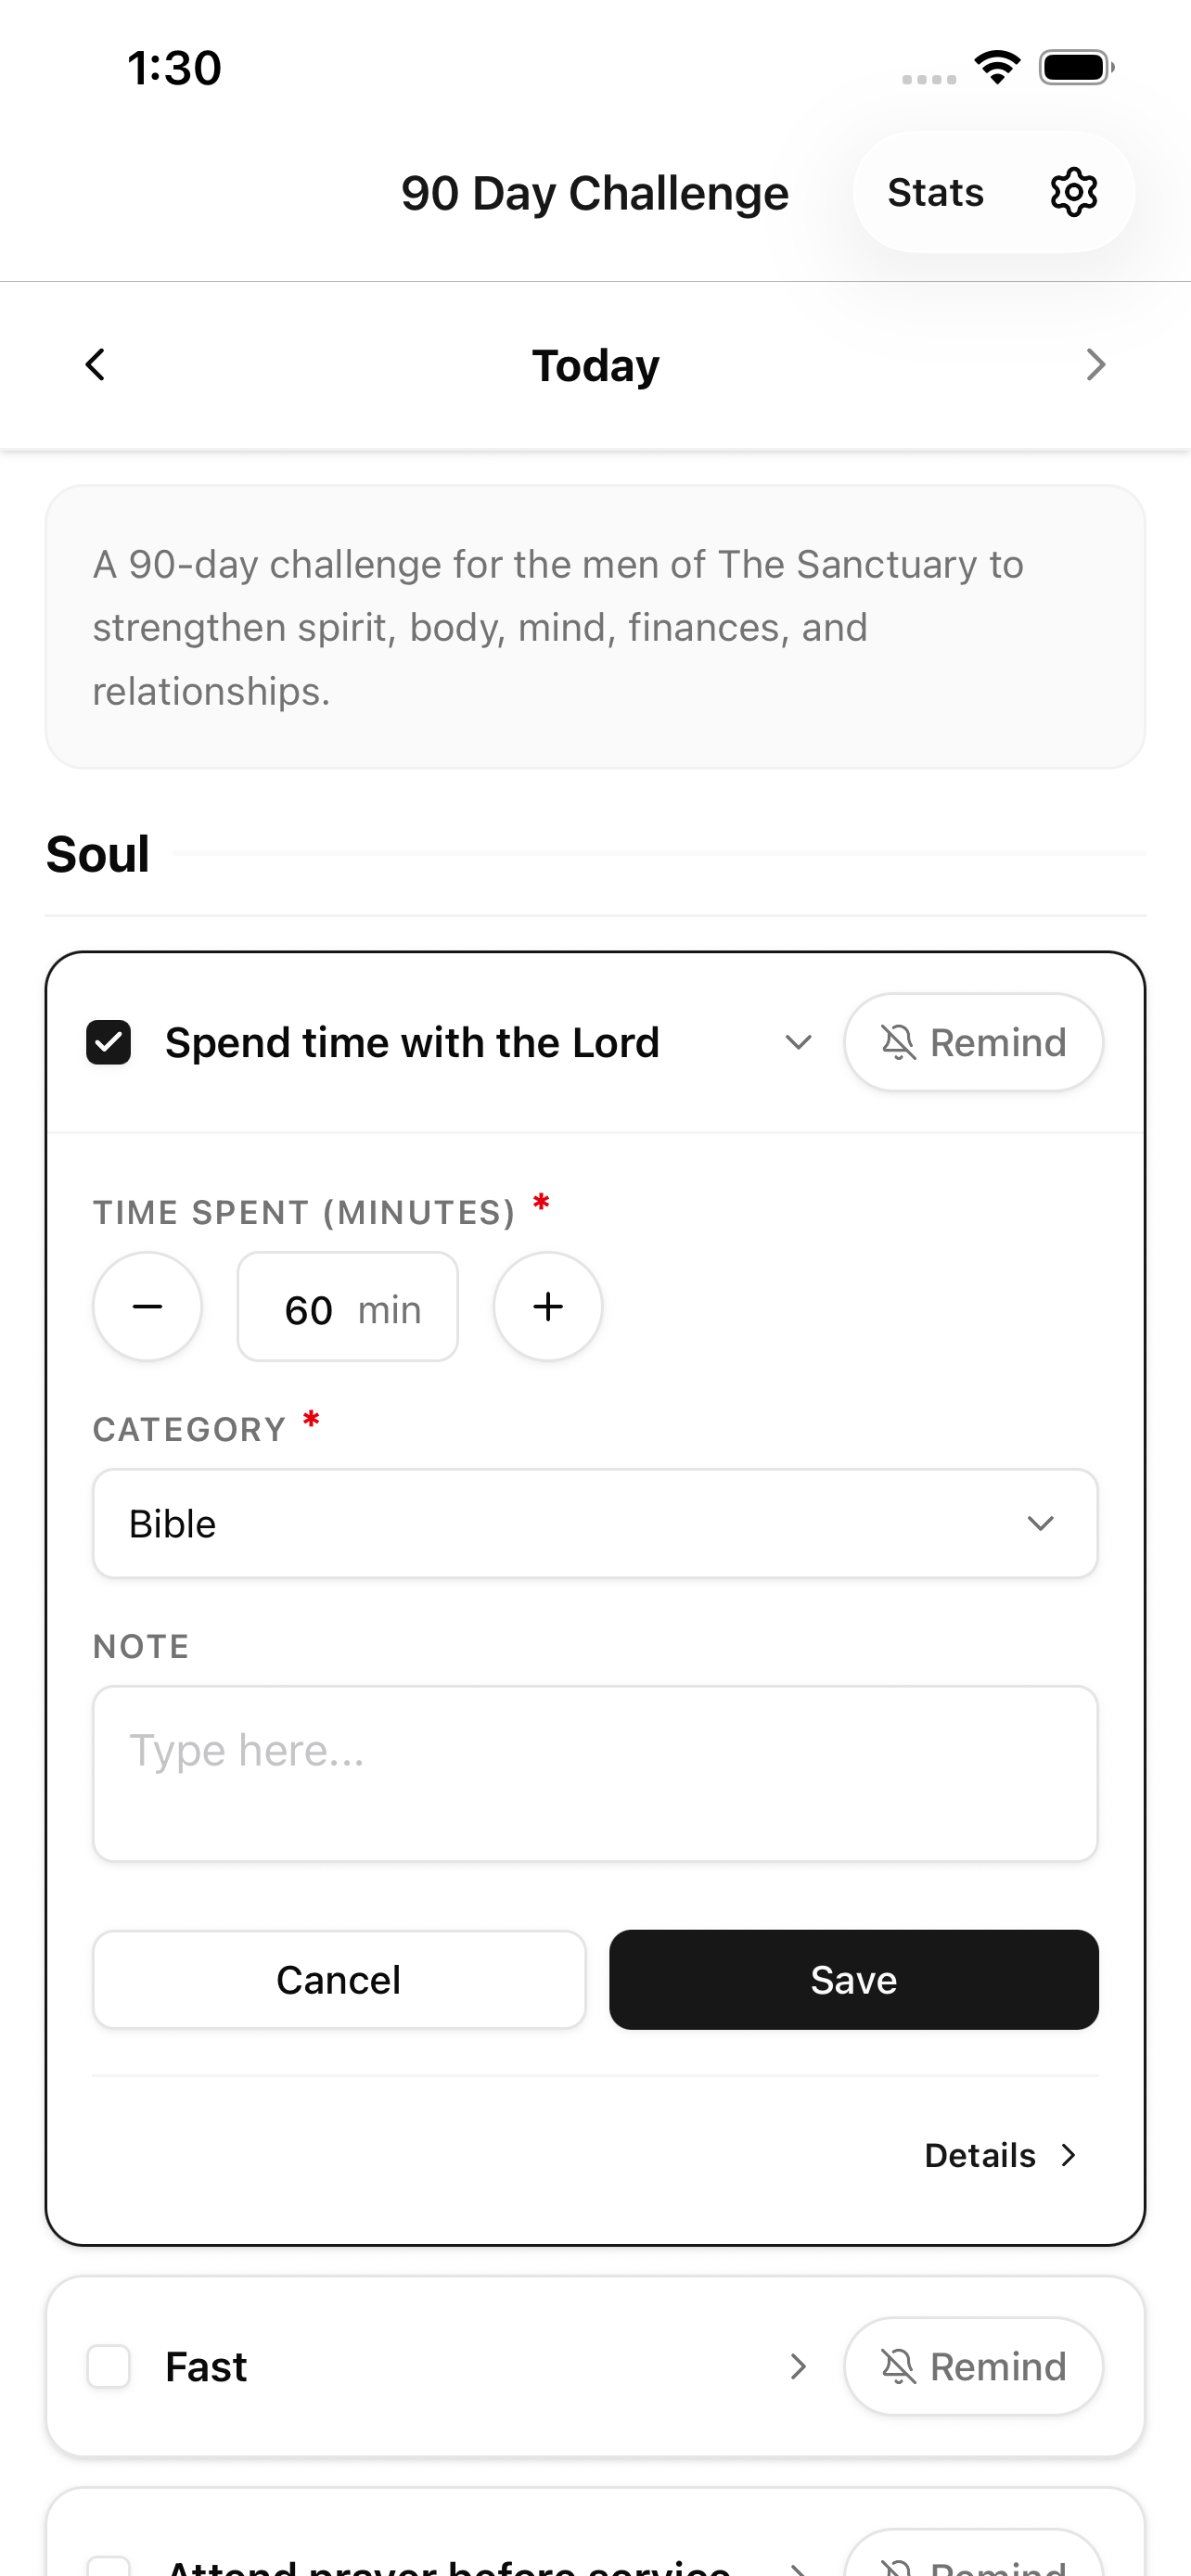The image size is (1191, 2576).
Task: Select the Today date header
Action: coord(595,365)
